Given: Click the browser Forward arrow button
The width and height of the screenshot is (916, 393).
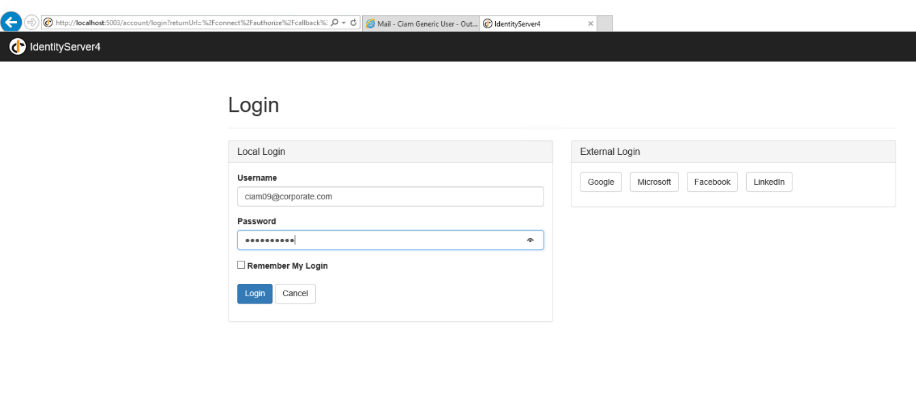Looking at the screenshot, I should click(x=31, y=22).
